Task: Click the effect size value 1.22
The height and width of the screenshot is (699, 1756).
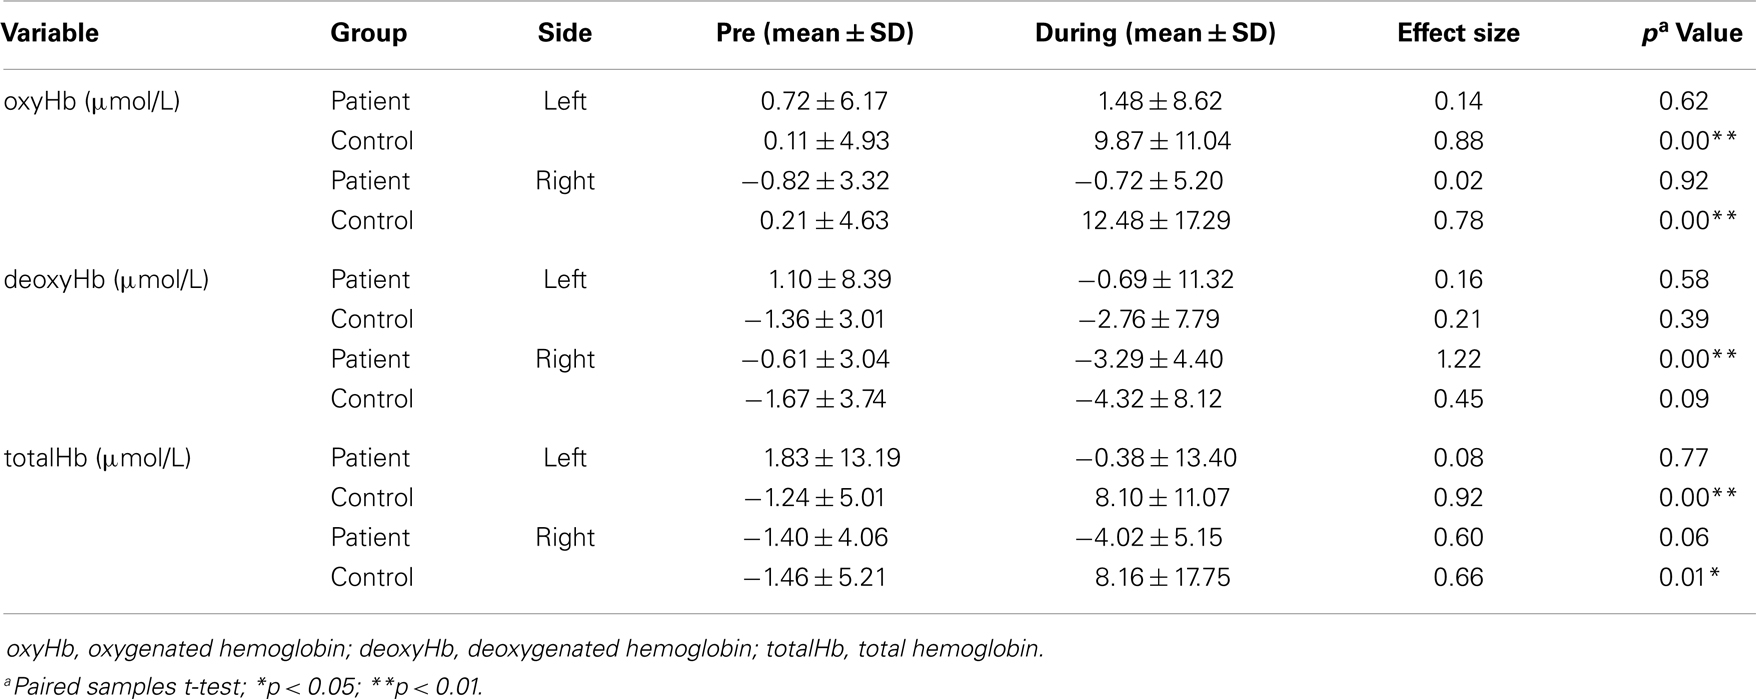Action: click(x=1458, y=359)
